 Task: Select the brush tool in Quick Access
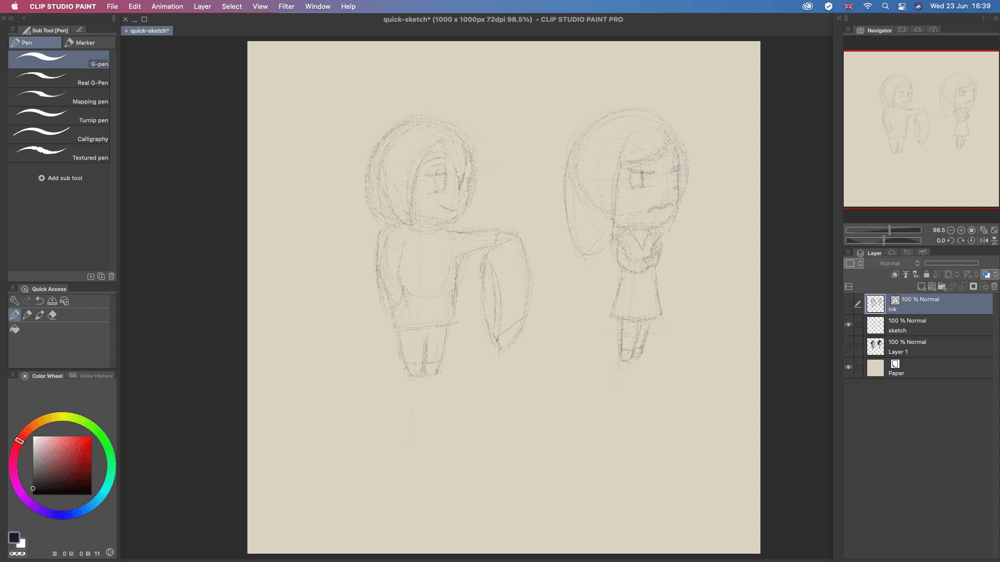coord(40,315)
